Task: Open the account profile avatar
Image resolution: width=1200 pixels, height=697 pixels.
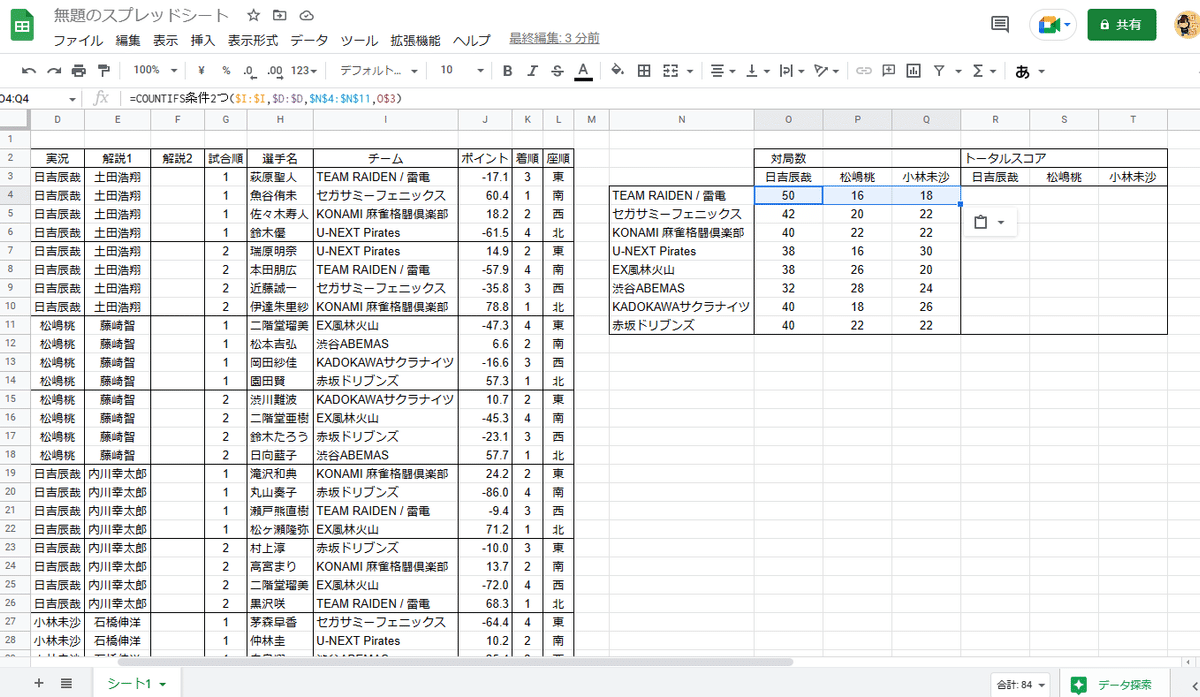Action: 1187,26
